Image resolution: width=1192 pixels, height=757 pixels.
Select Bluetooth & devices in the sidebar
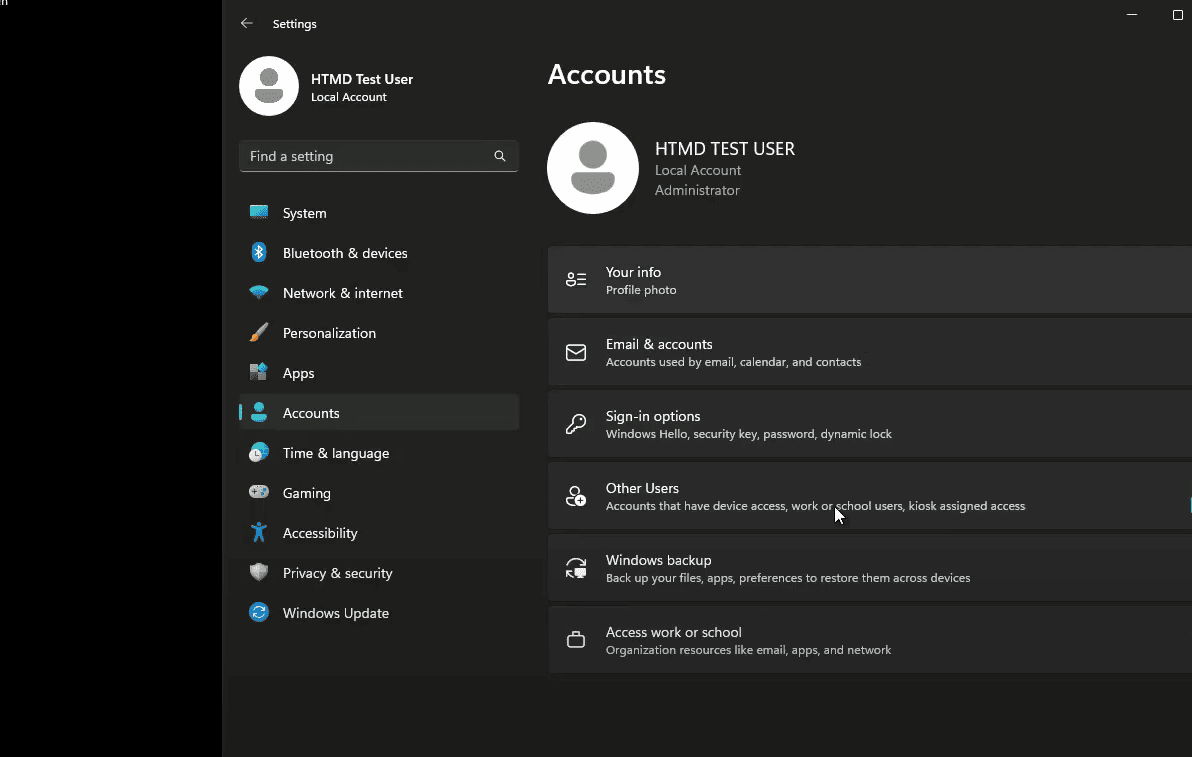345,253
